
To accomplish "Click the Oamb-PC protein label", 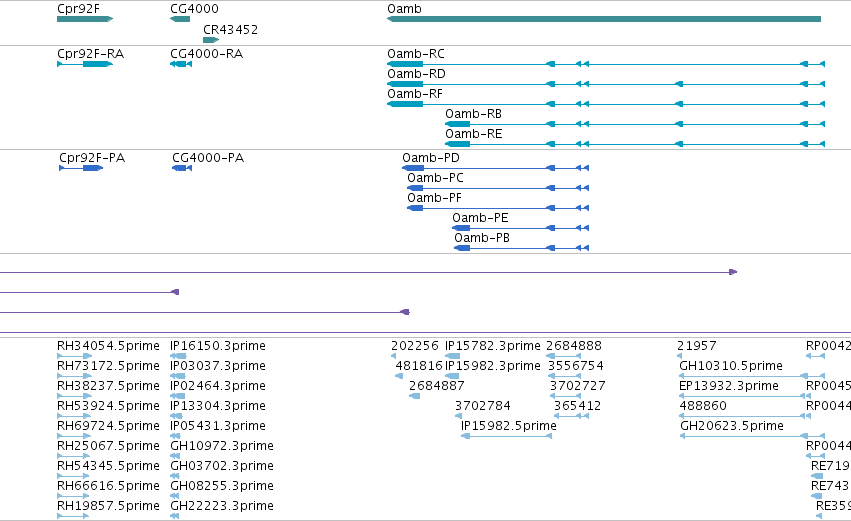I will coord(435,178).
